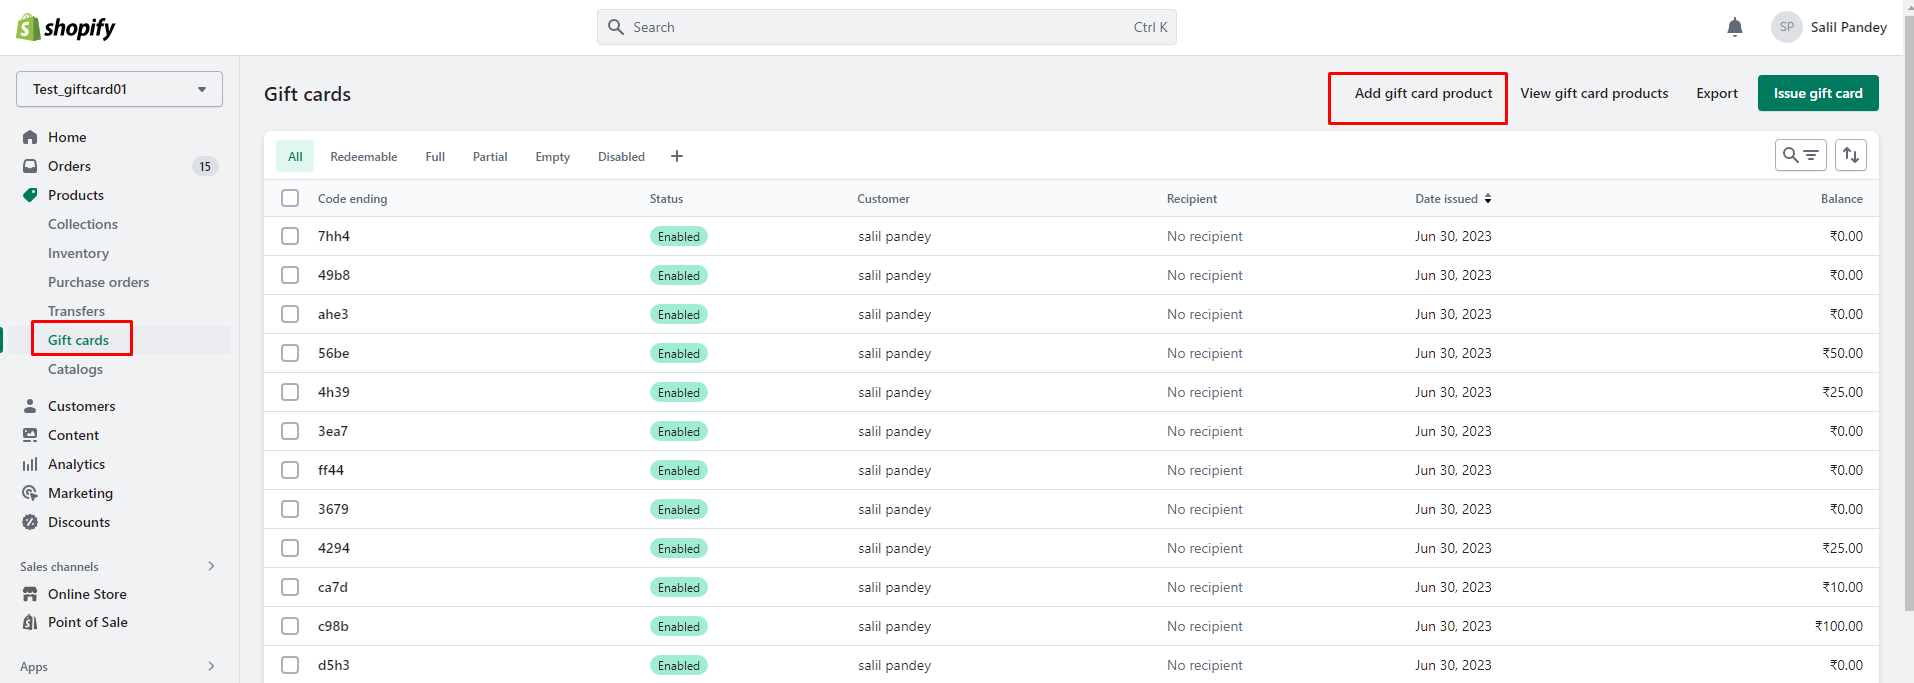Switch to the All tab
This screenshot has height=683, width=1914.
(x=295, y=156)
